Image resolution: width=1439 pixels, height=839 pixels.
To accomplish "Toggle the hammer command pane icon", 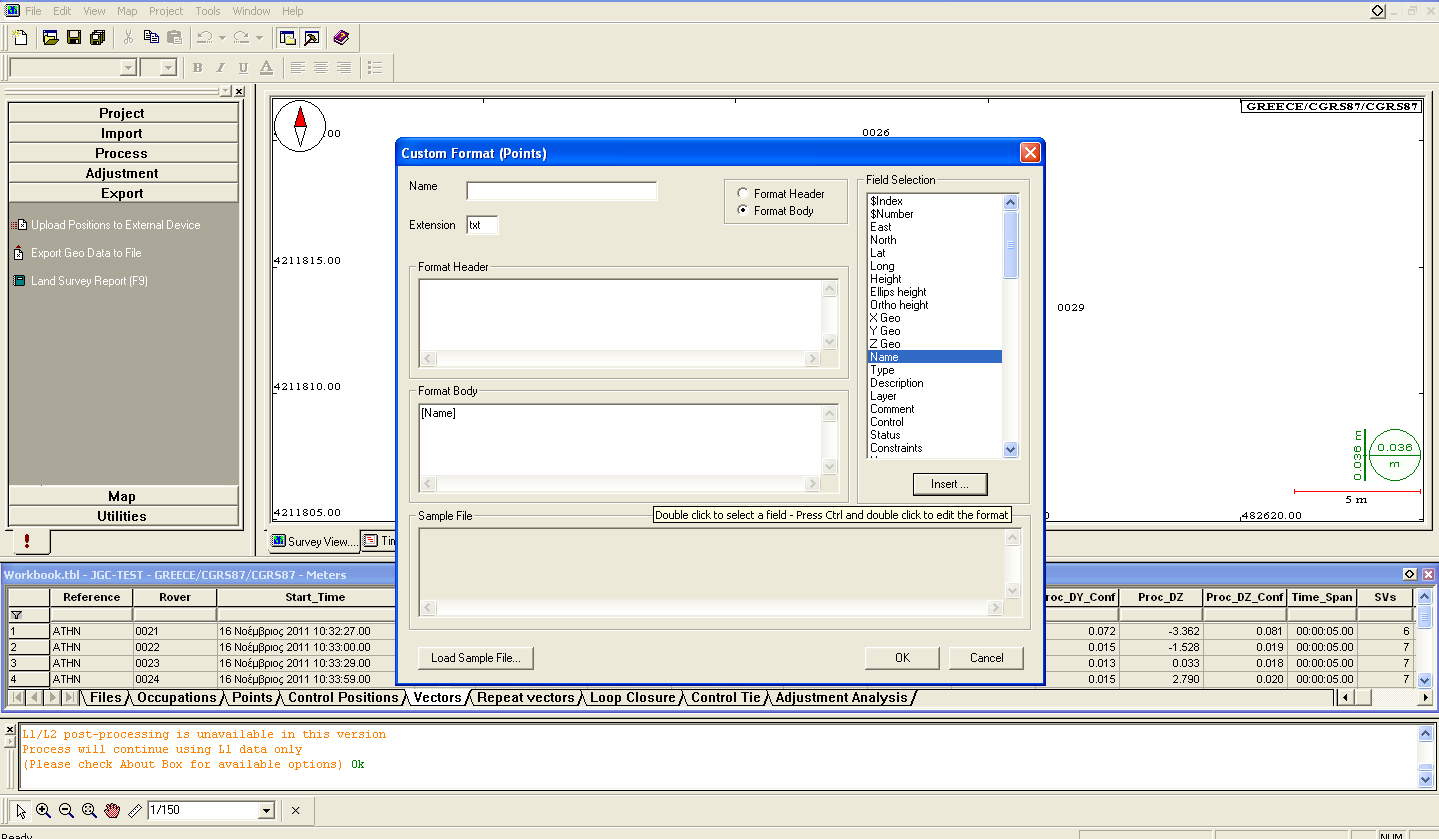I will point(311,38).
